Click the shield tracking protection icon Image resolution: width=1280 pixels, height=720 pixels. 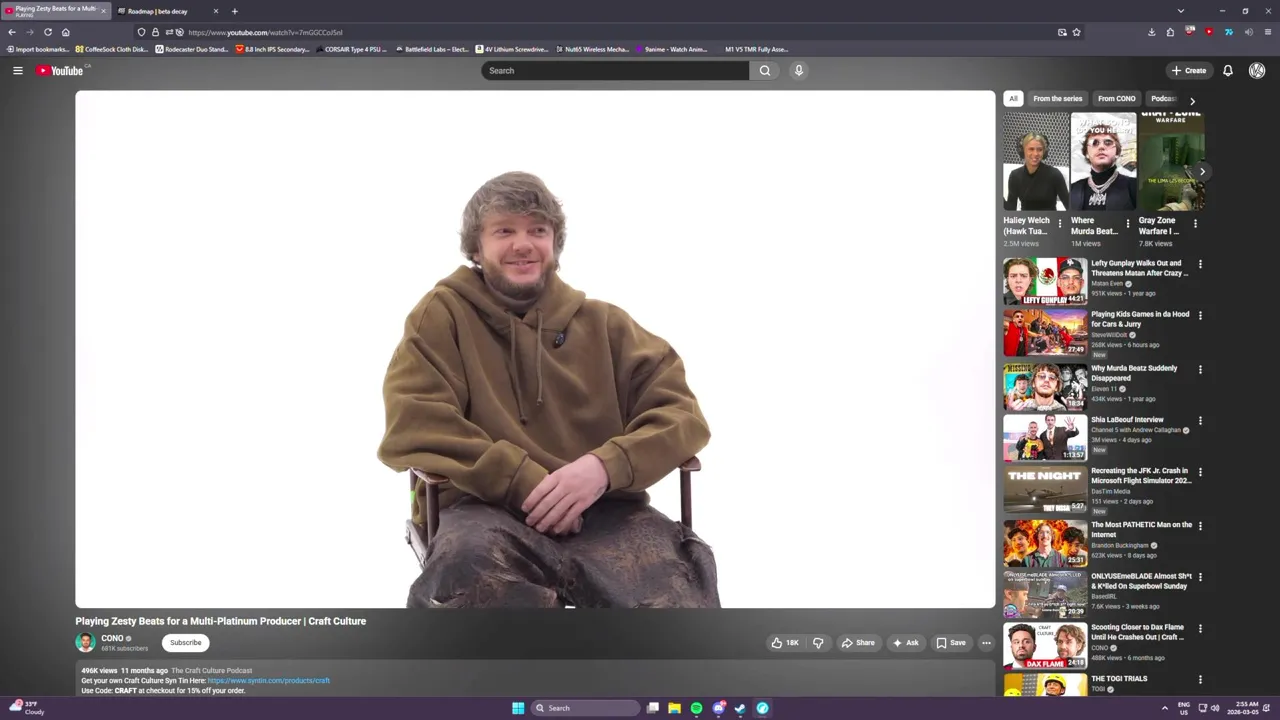point(141,32)
